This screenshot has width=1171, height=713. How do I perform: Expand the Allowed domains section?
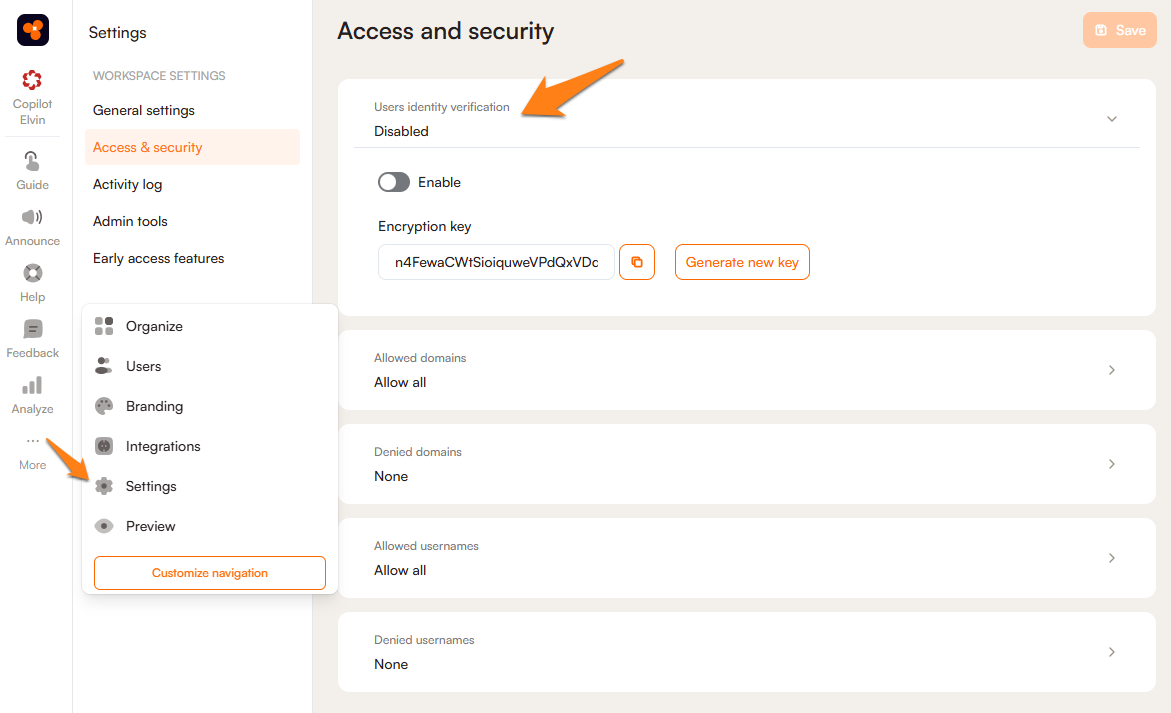[x=1111, y=370]
